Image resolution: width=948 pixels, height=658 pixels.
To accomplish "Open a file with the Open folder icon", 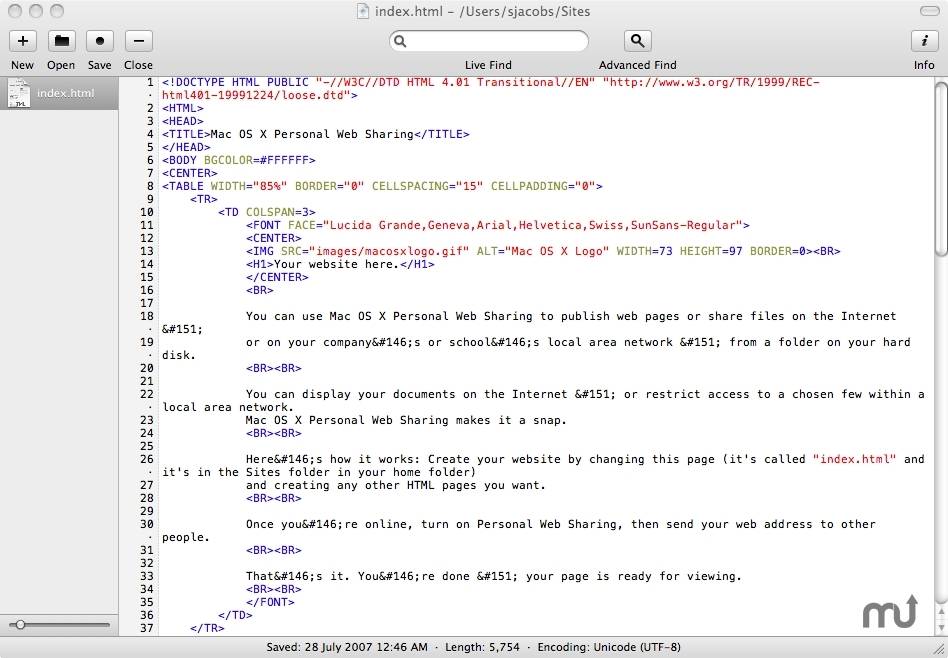I will pyautogui.click(x=61, y=41).
